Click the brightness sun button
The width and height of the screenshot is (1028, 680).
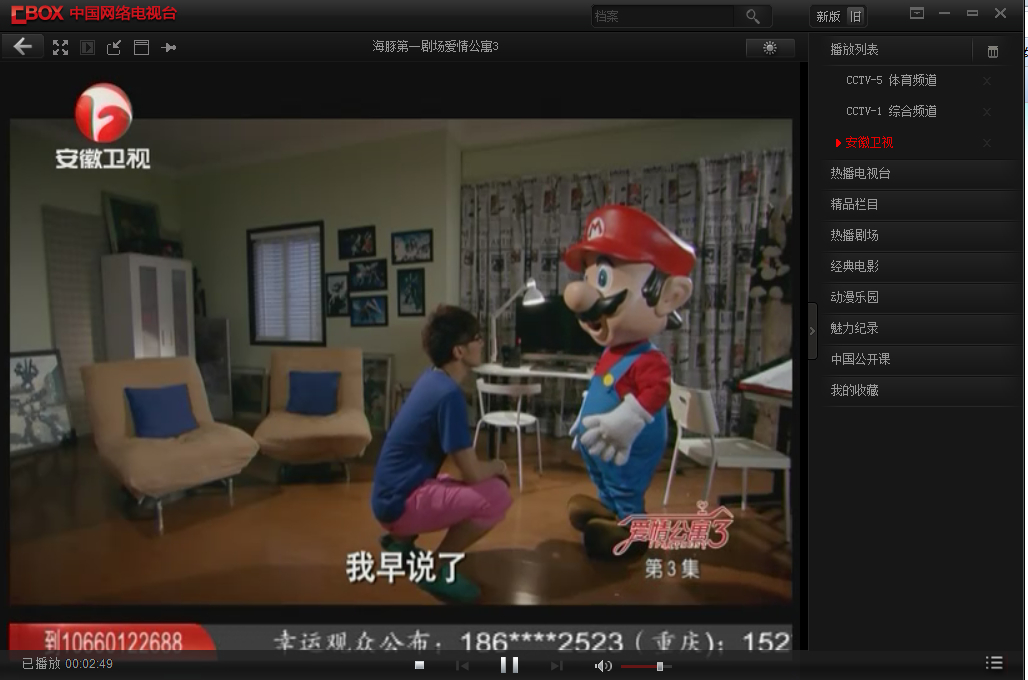coord(770,47)
